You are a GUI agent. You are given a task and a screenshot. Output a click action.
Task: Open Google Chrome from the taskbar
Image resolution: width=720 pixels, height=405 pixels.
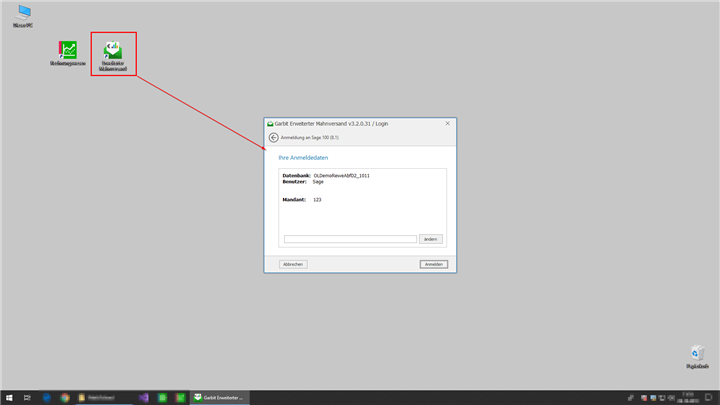coord(65,398)
